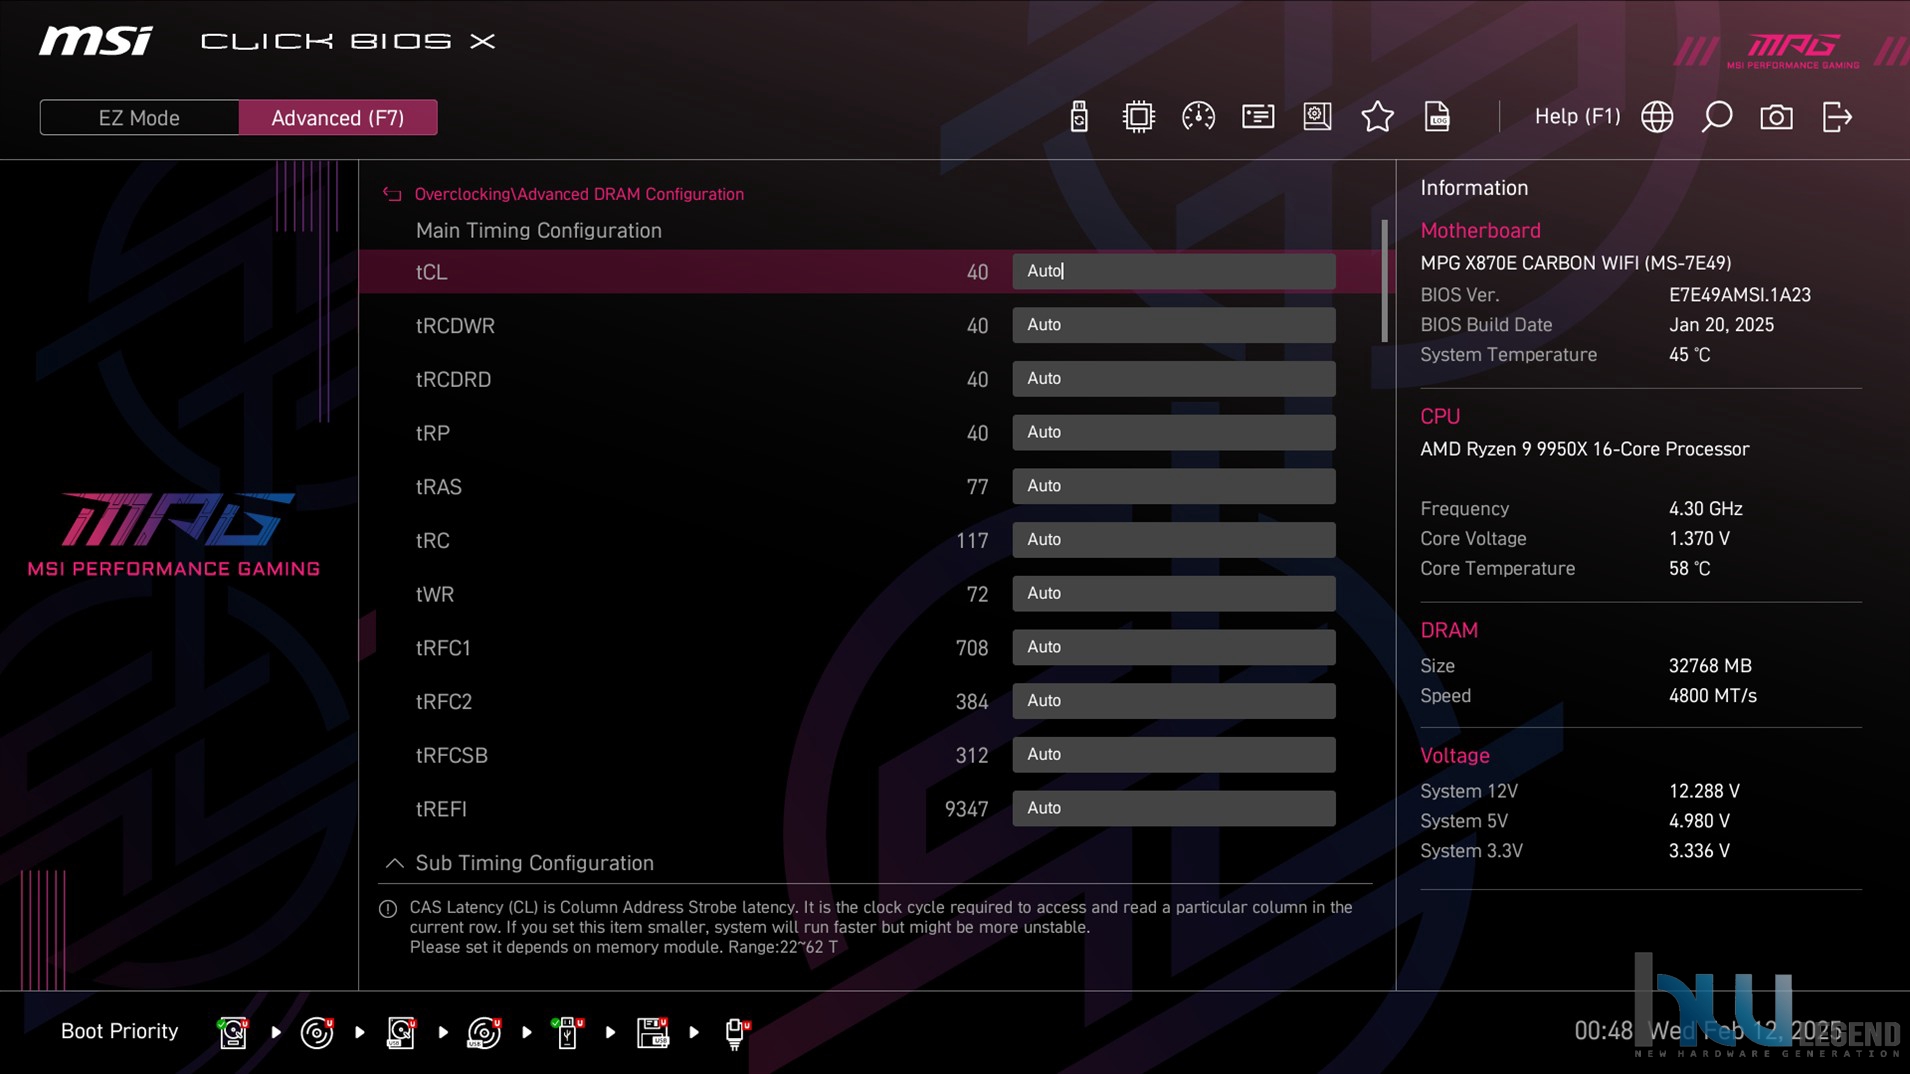Screen dimensions: 1910x1074
Task: Click the tREFI Auto value field
Action: pyautogui.click(x=1174, y=808)
